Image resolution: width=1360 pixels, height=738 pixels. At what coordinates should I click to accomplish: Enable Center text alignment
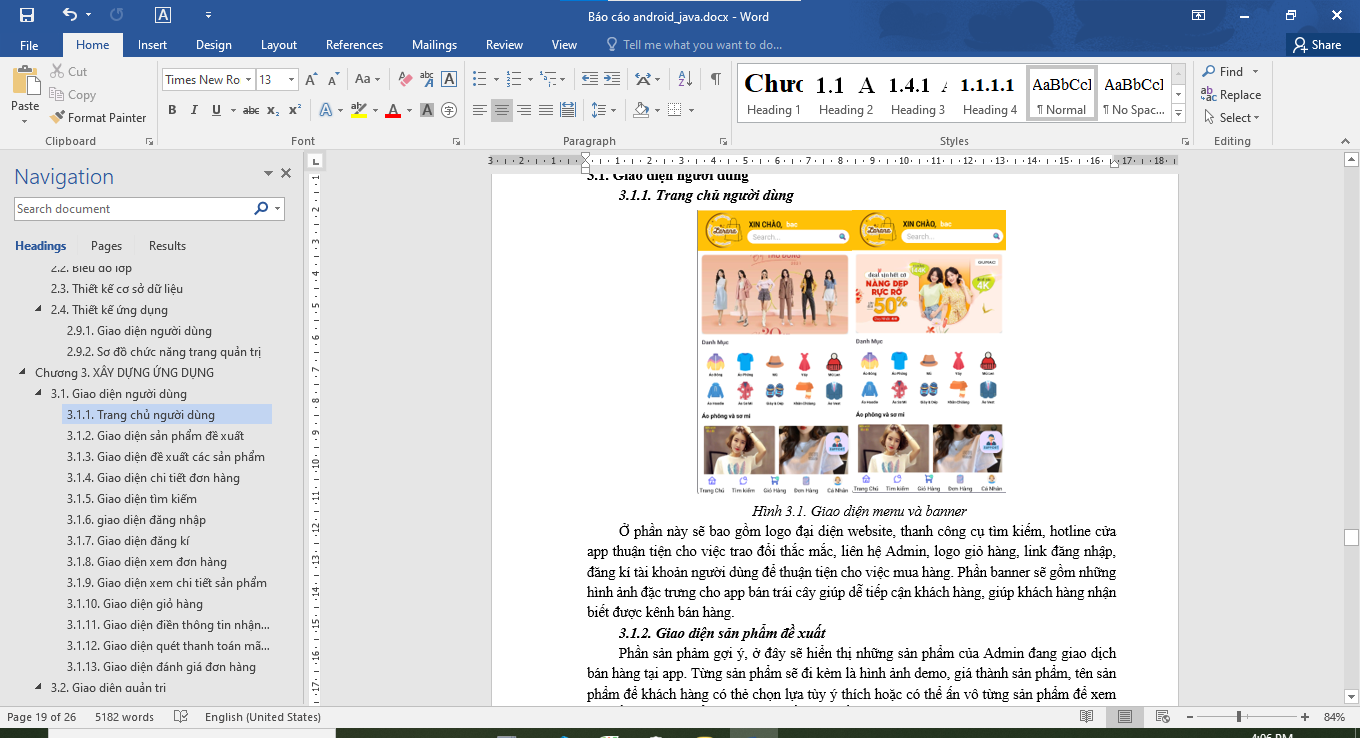(502, 110)
